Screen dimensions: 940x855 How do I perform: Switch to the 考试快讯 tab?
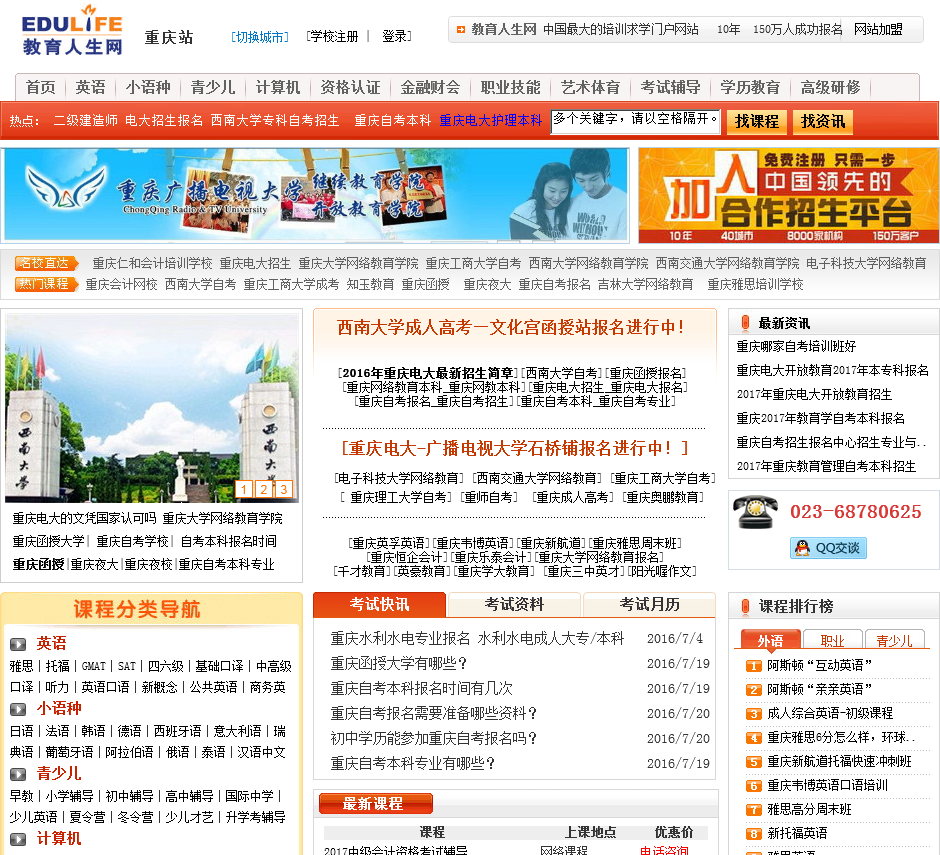379,604
